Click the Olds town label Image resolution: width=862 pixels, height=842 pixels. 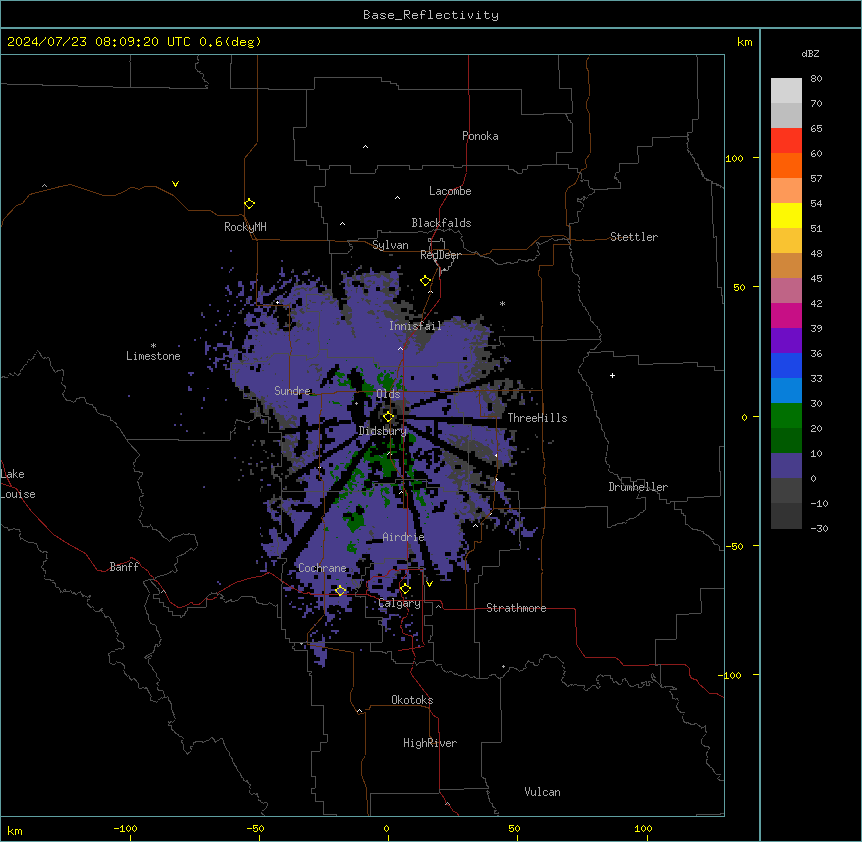388,394
